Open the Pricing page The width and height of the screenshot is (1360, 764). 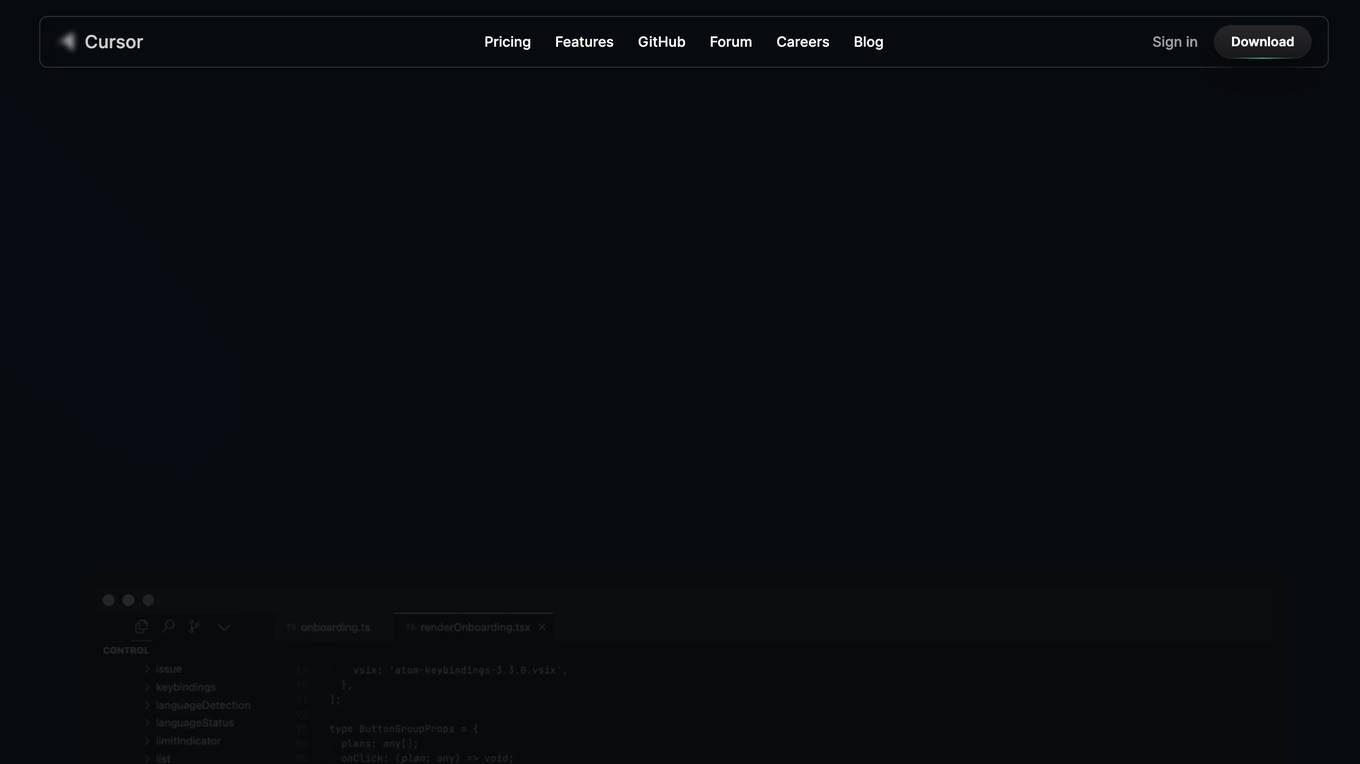click(507, 42)
